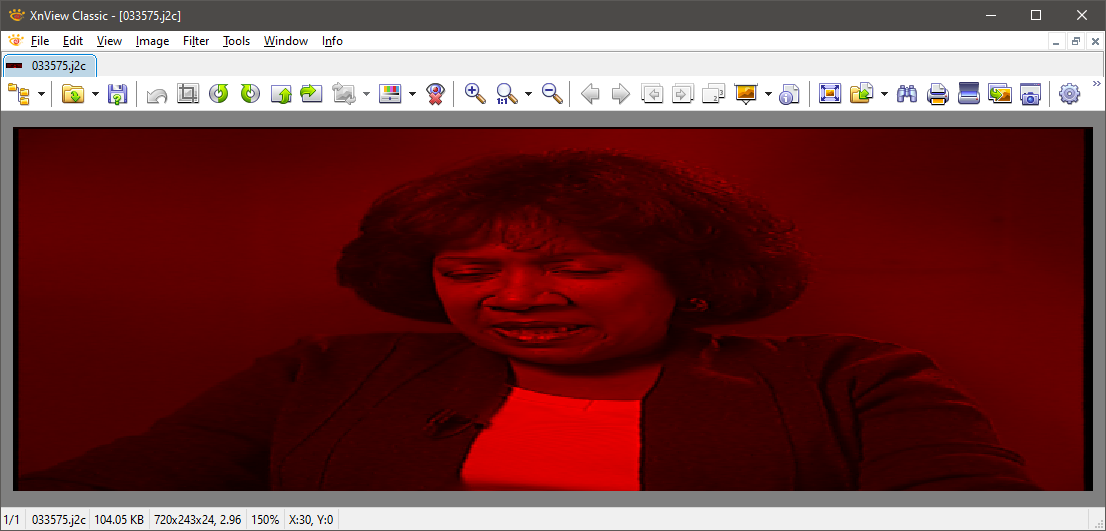
Task: Expand the Browser icon dropdown arrow
Action: click(x=42, y=94)
